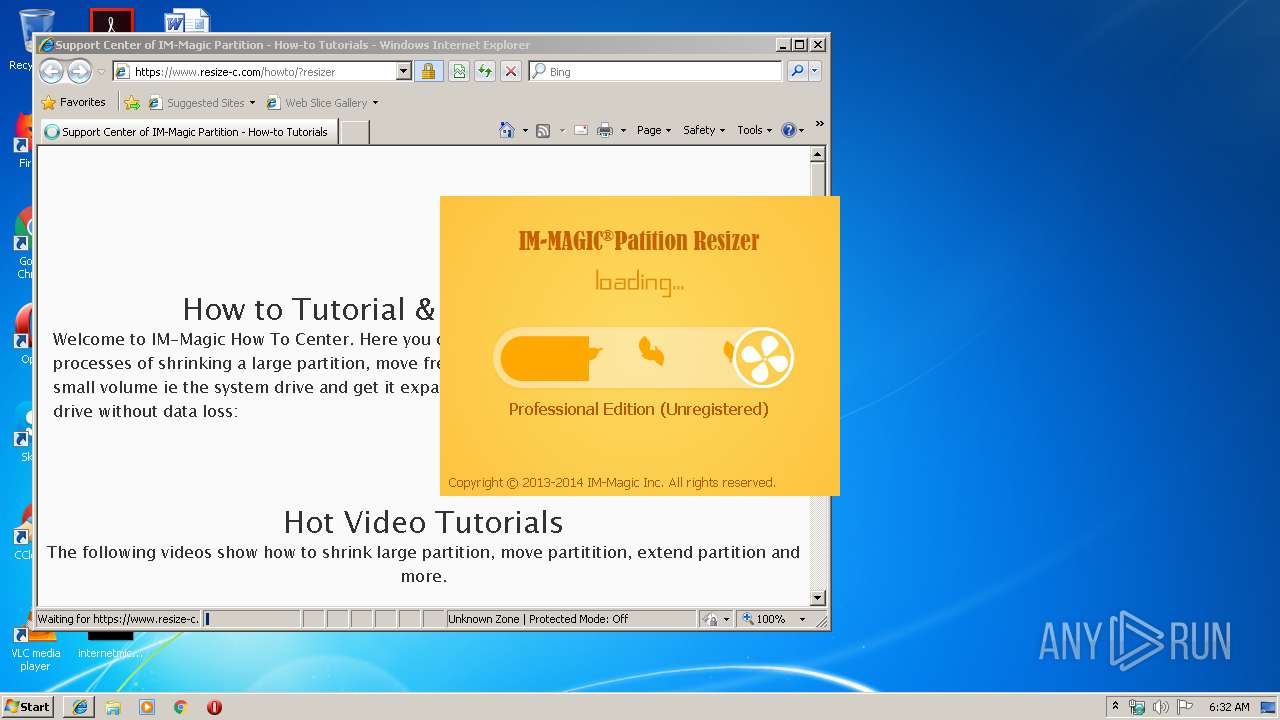Run search with the magnifier button
Viewport: 1280px width, 720px height.
[x=797, y=71]
